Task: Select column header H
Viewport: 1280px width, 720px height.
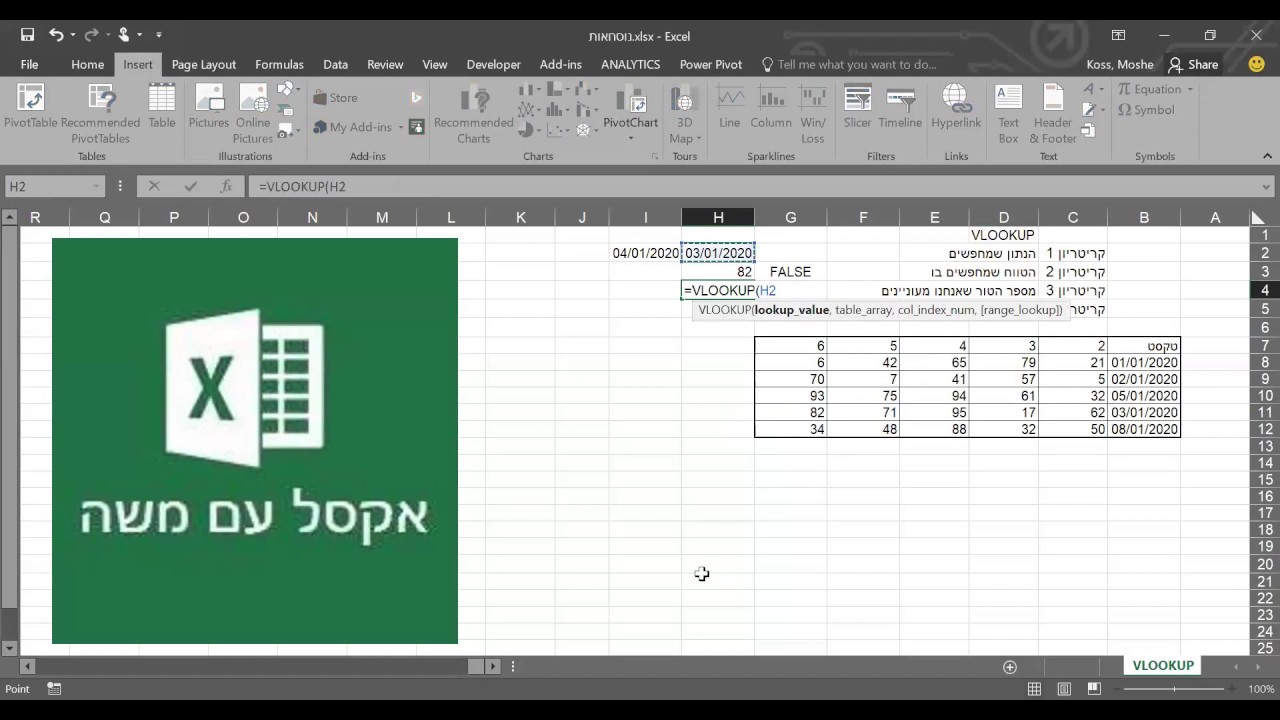Action: (718, 217)
